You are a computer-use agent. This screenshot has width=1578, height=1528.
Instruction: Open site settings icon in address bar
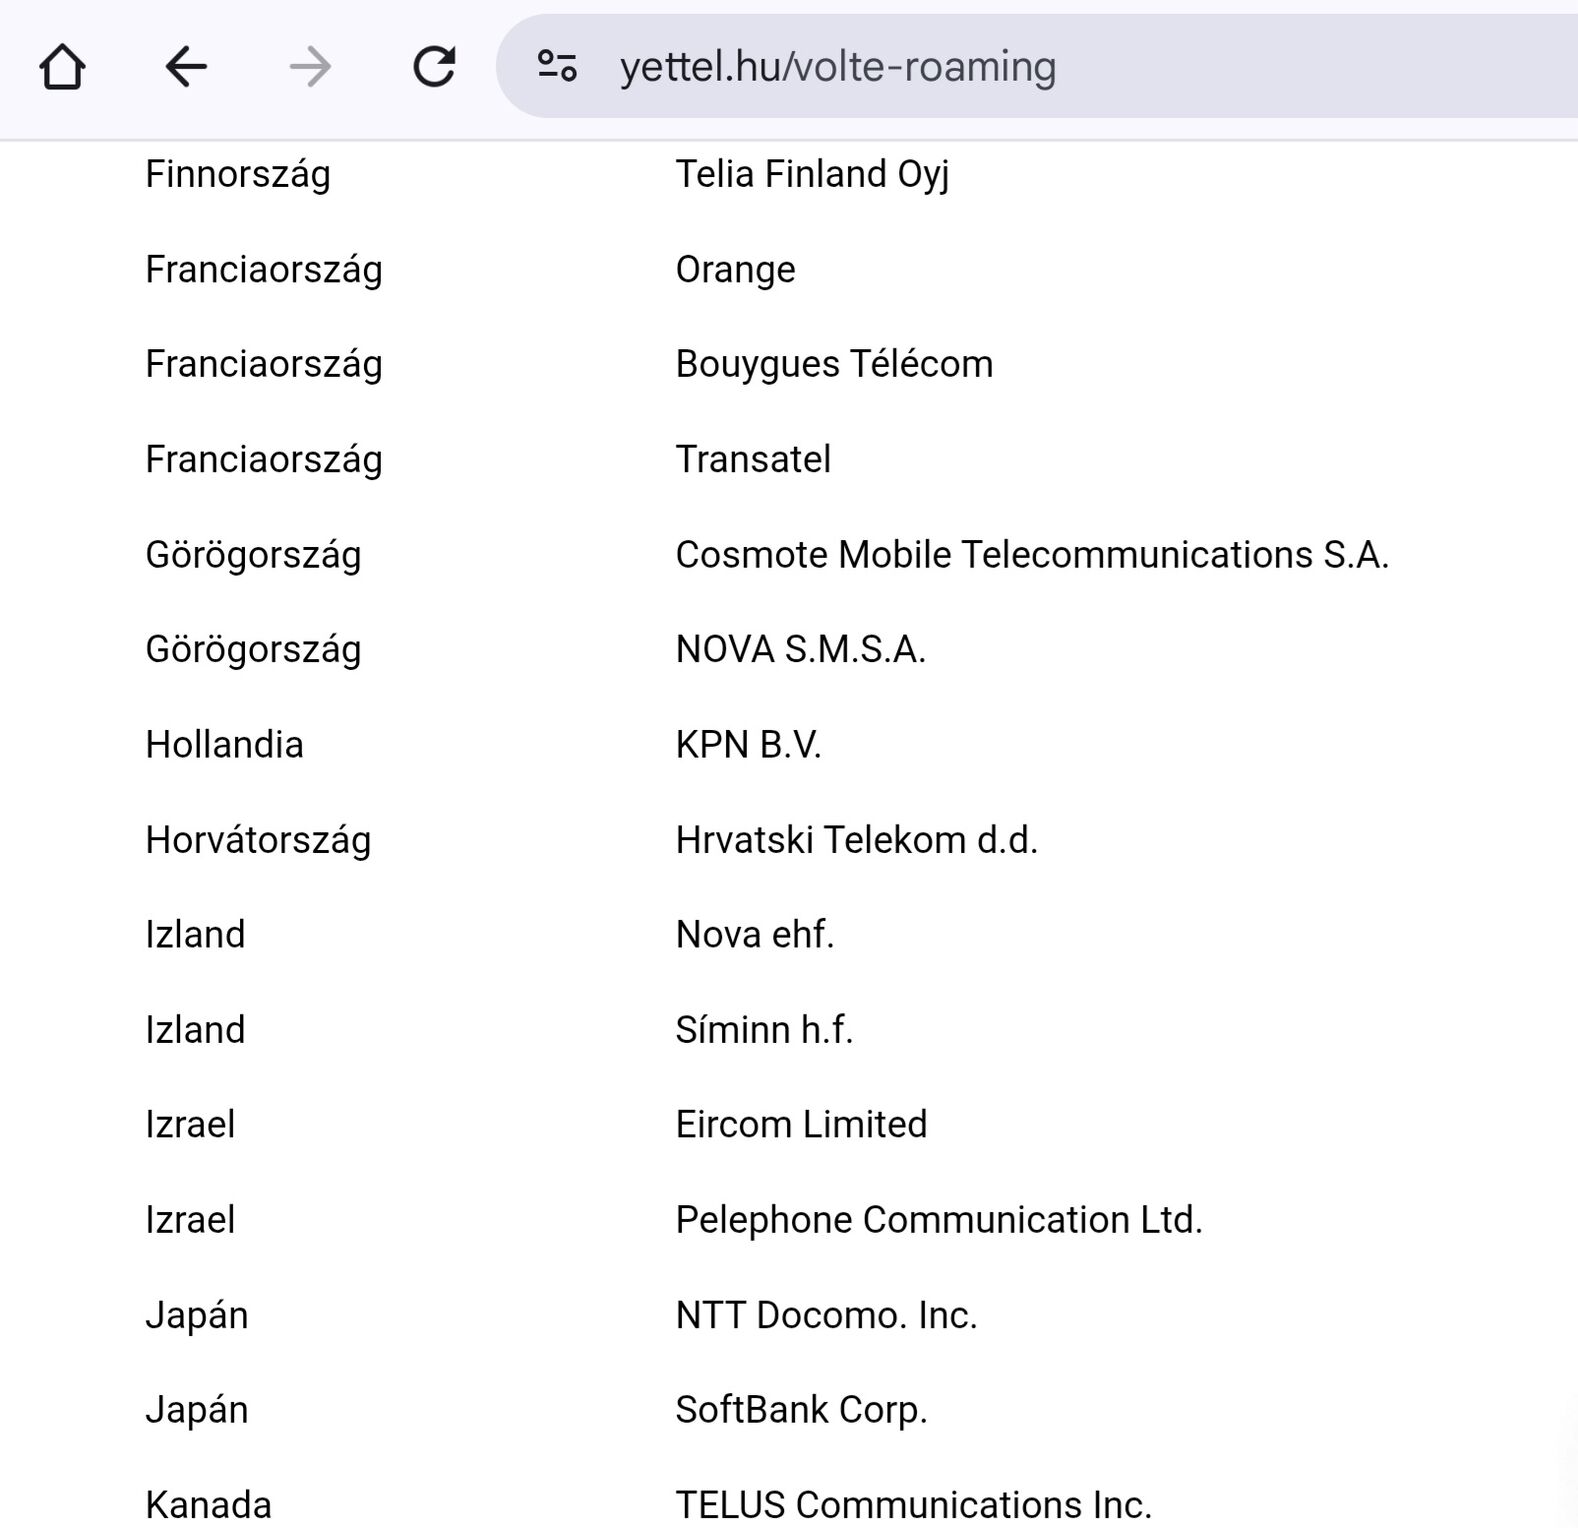[557, 66]
